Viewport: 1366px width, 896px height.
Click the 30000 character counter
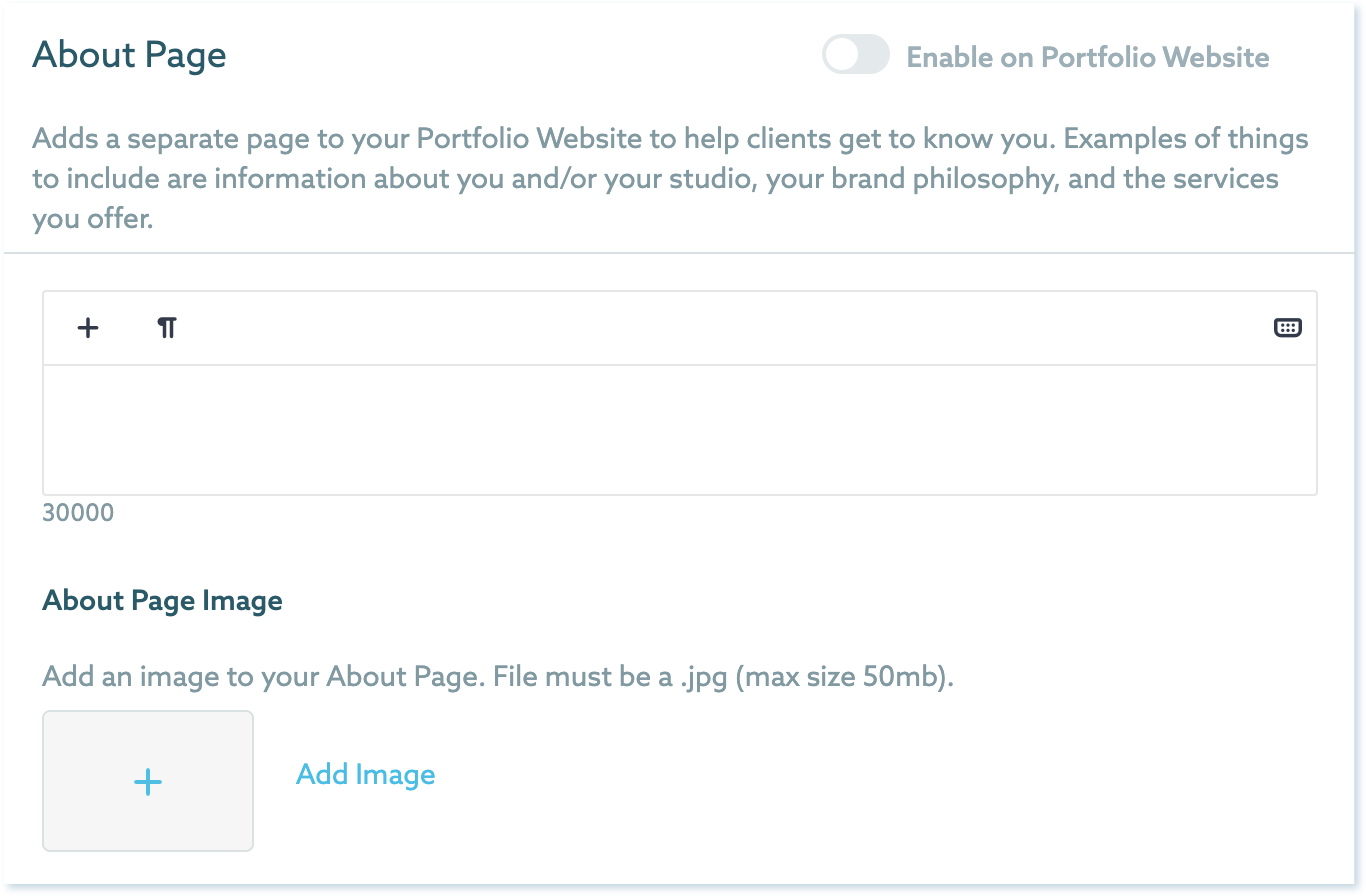pos(78,514)
